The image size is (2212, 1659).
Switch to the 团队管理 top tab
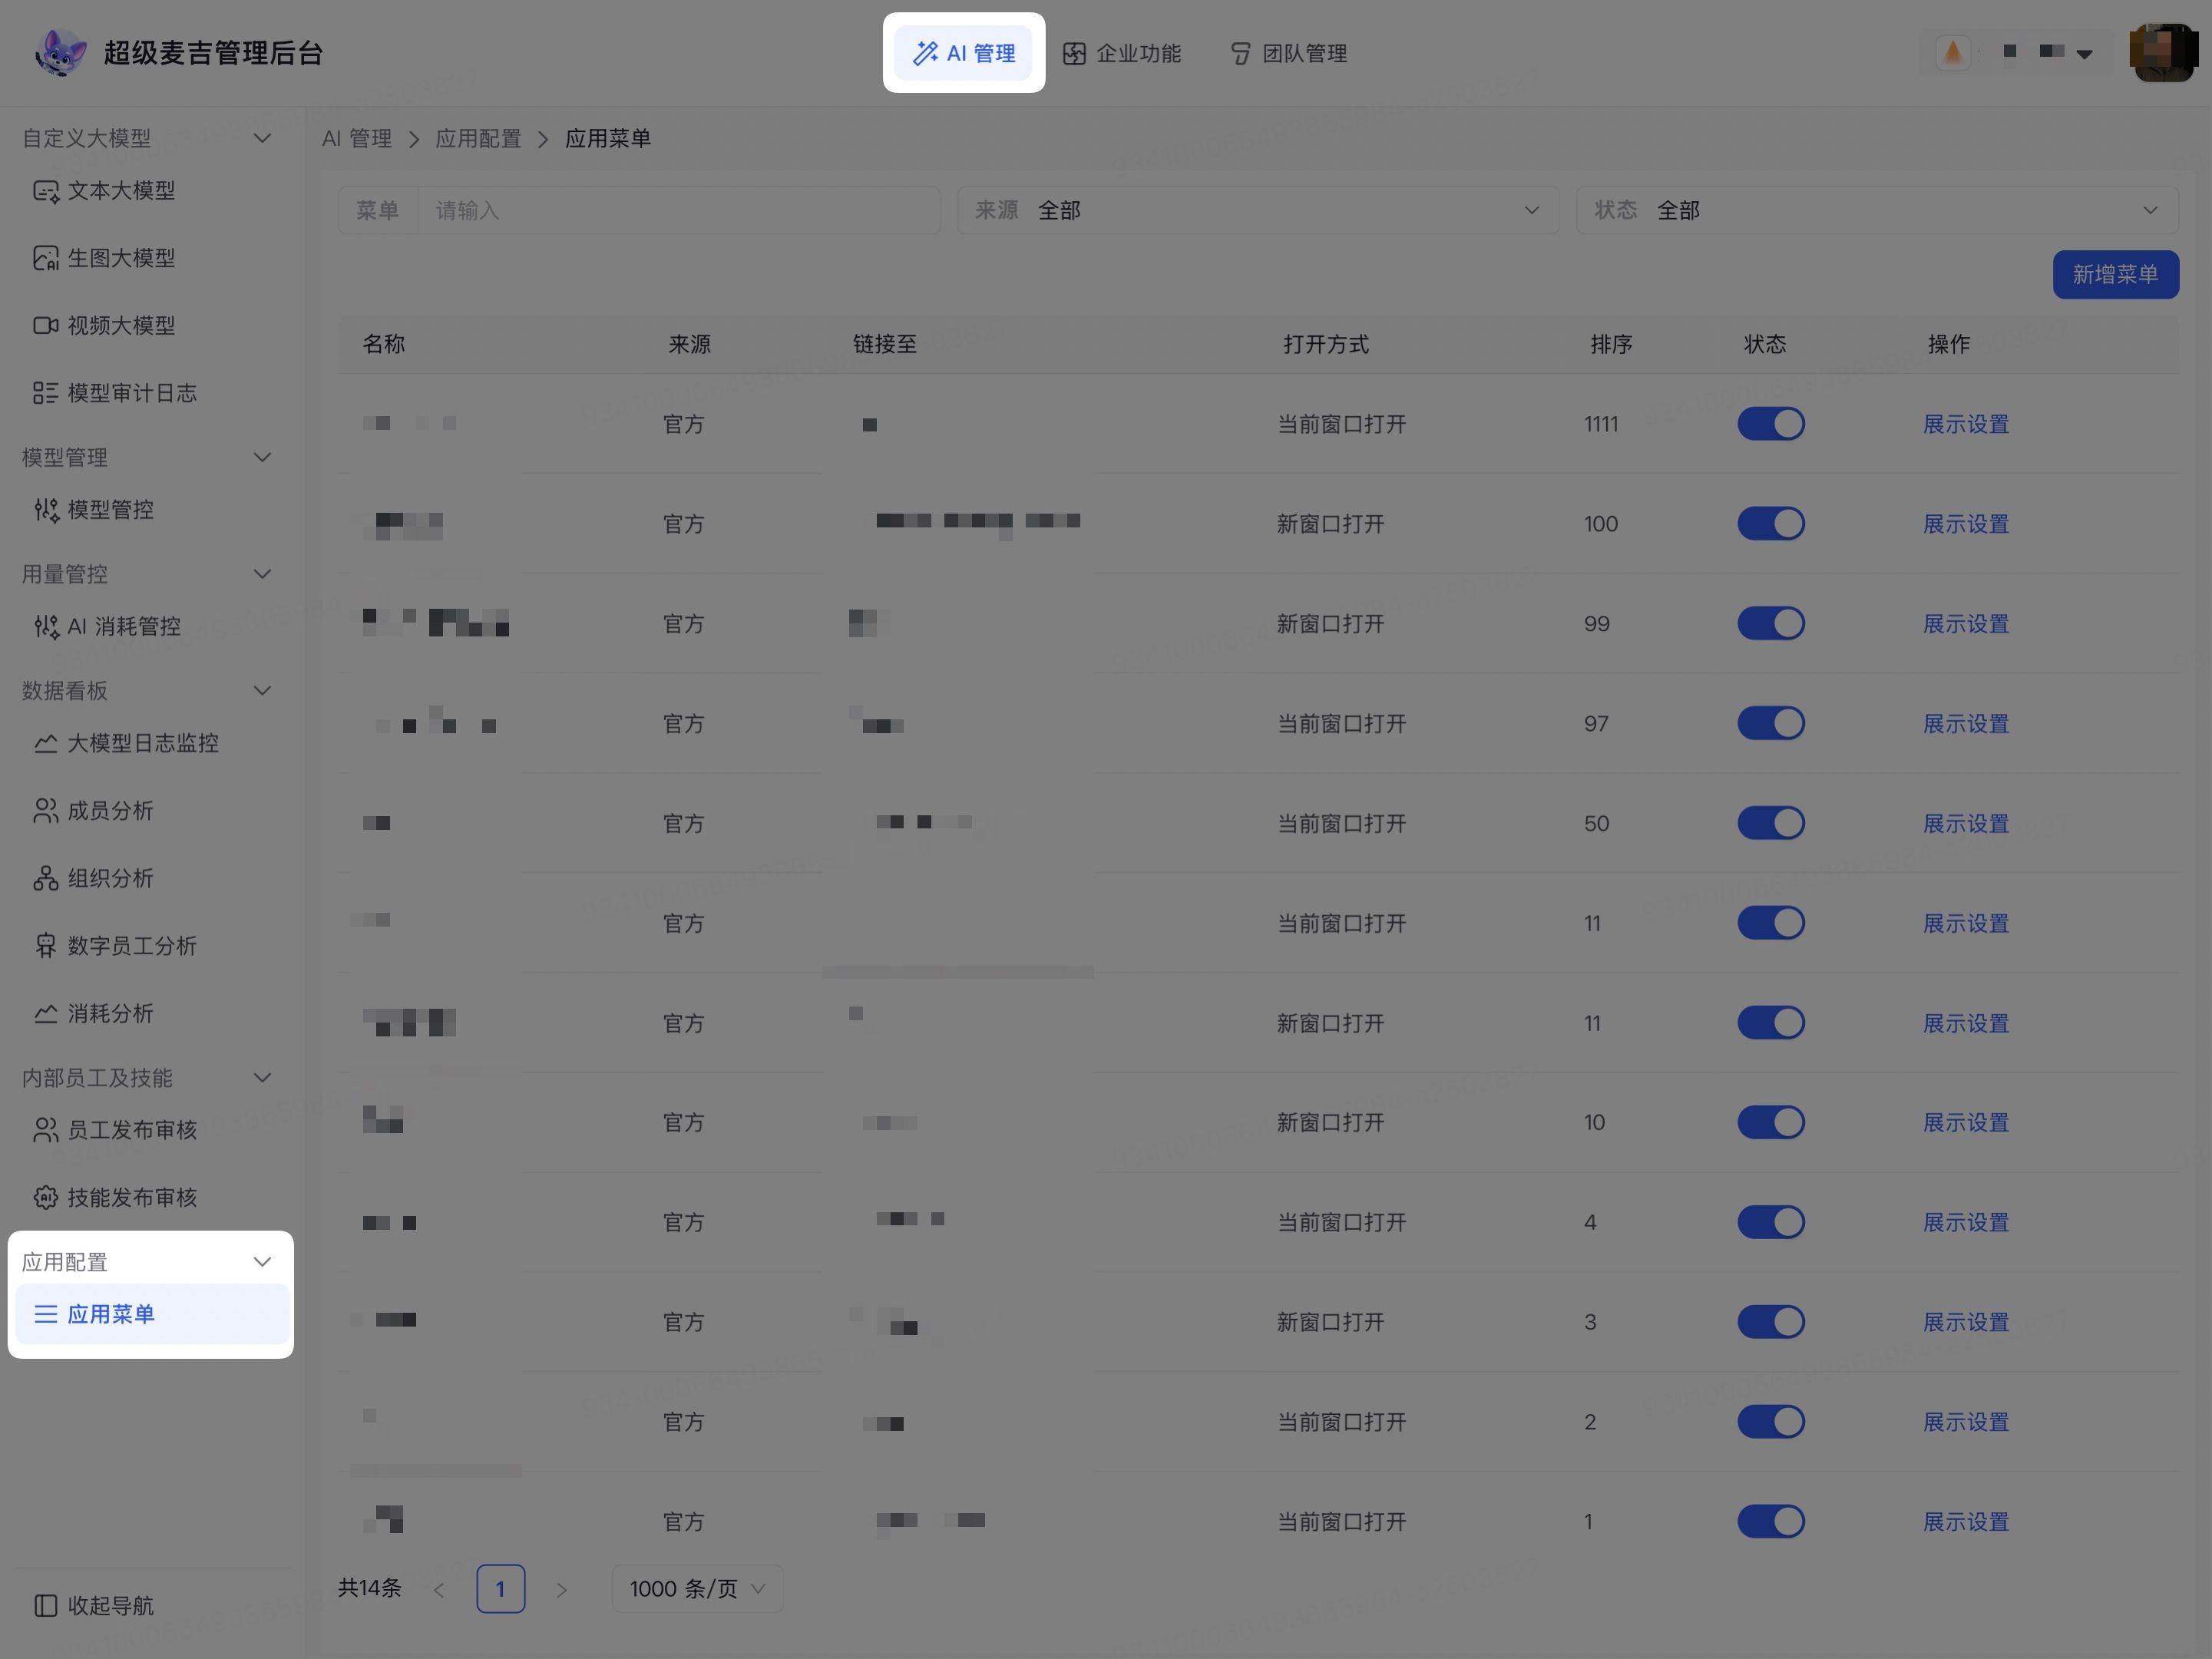pyautogui.click(x=1289, y=53)
